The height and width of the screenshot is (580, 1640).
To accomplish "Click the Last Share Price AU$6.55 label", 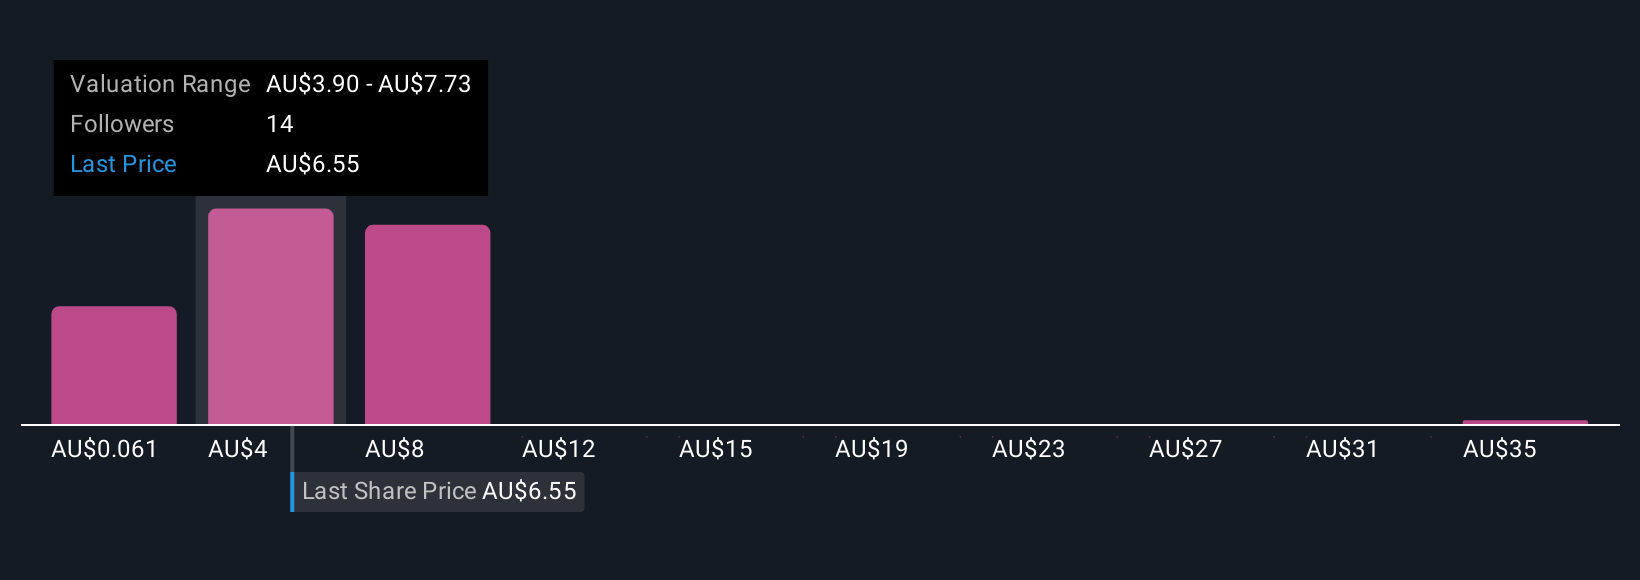I will [439, 491].
